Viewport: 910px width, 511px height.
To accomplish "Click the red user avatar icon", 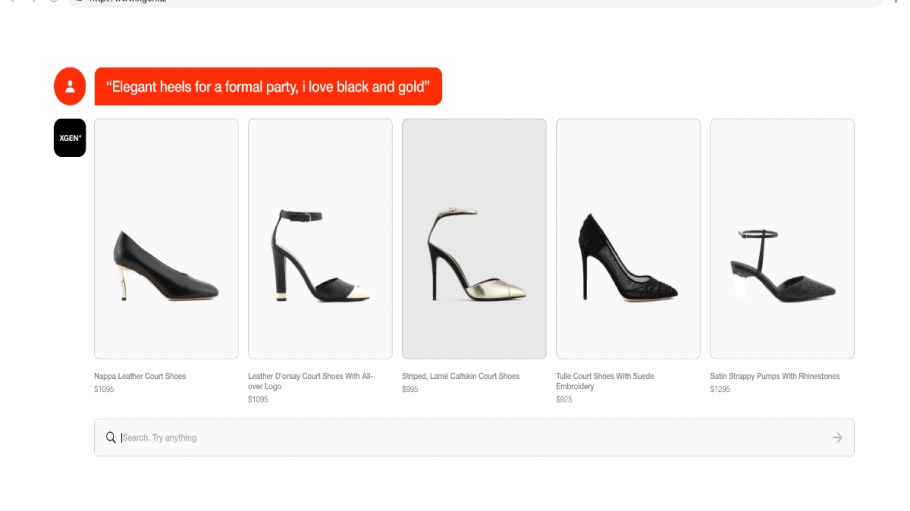I will pos(70,86).
